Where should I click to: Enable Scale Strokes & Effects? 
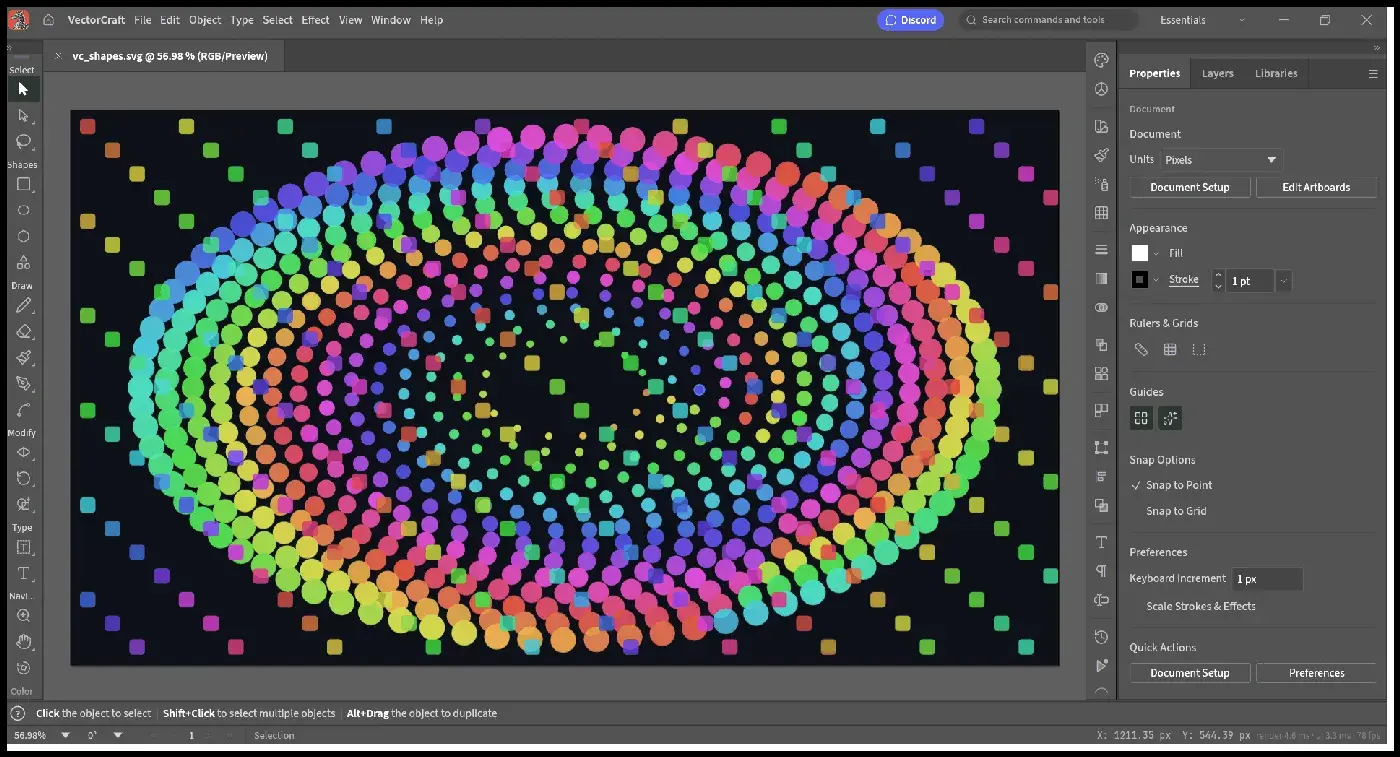(x=1200, y=606)
